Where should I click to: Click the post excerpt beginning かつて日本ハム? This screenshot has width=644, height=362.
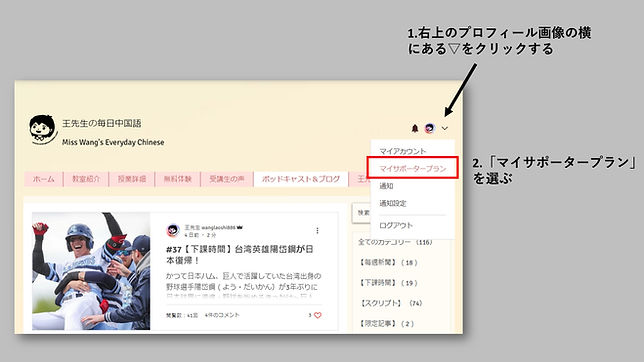(244, 286)
